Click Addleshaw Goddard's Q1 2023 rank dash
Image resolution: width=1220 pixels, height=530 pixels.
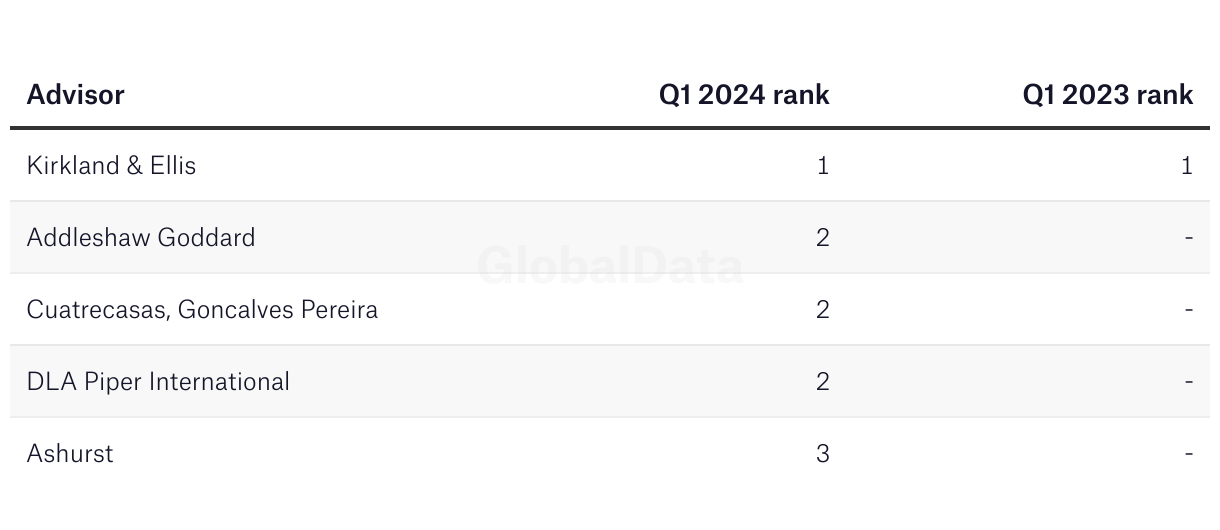1188,238
